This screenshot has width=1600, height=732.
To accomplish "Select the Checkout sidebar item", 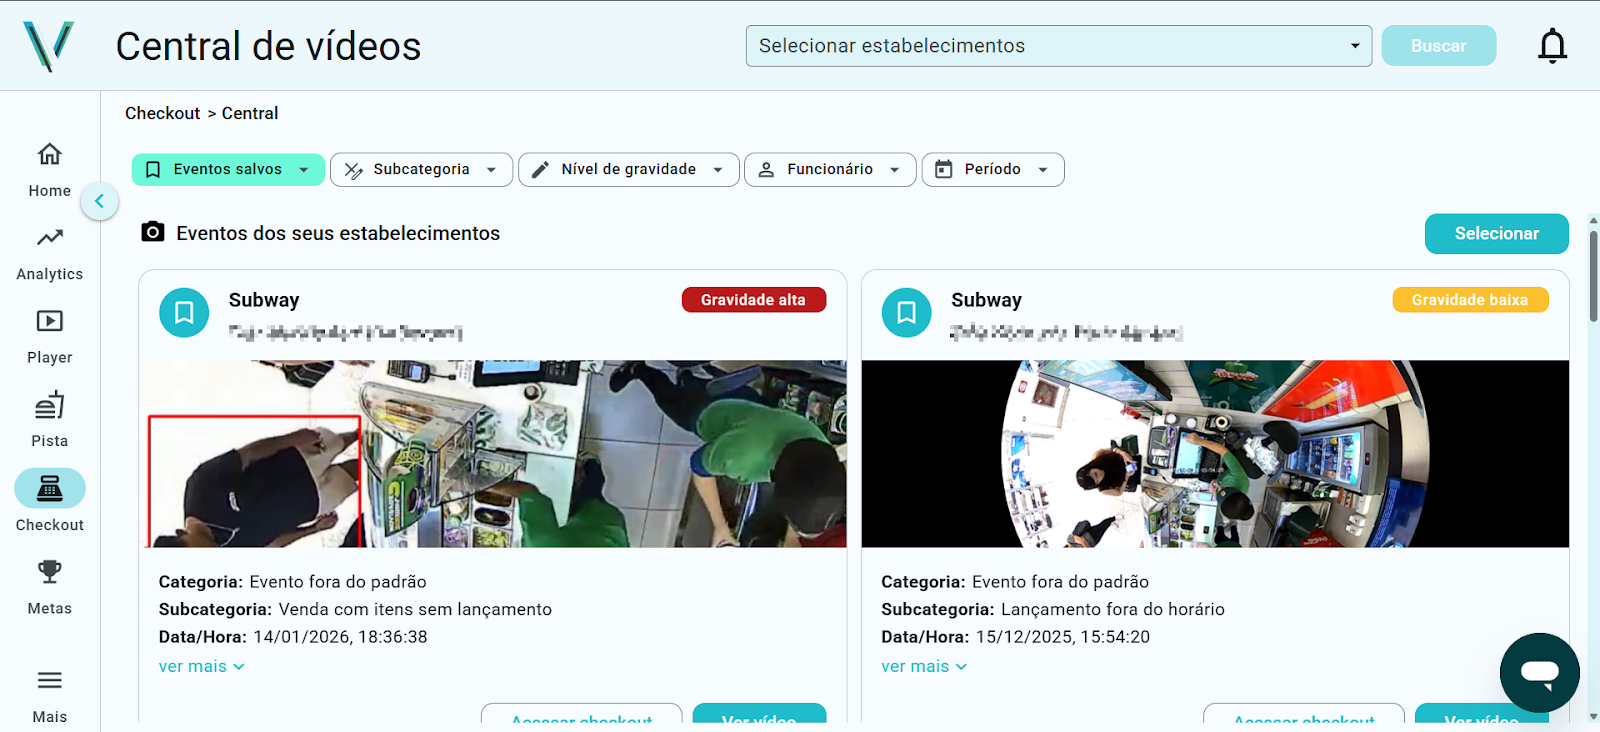I will pyautogui.click(x=49, y=489).
